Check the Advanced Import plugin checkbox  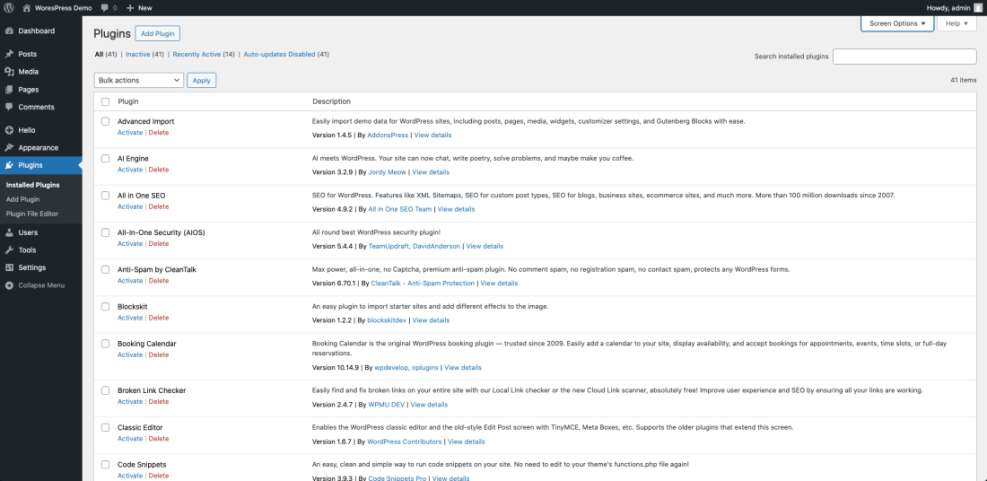point(105,122)
